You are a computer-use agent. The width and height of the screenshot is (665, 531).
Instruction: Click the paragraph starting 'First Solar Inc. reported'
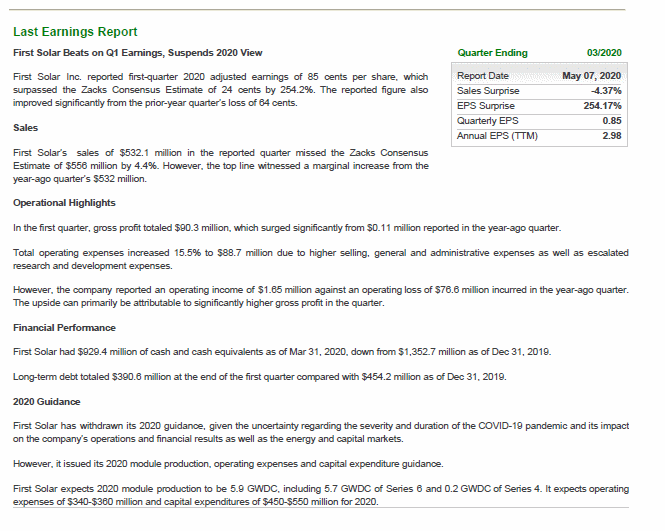tap(221, 90)
